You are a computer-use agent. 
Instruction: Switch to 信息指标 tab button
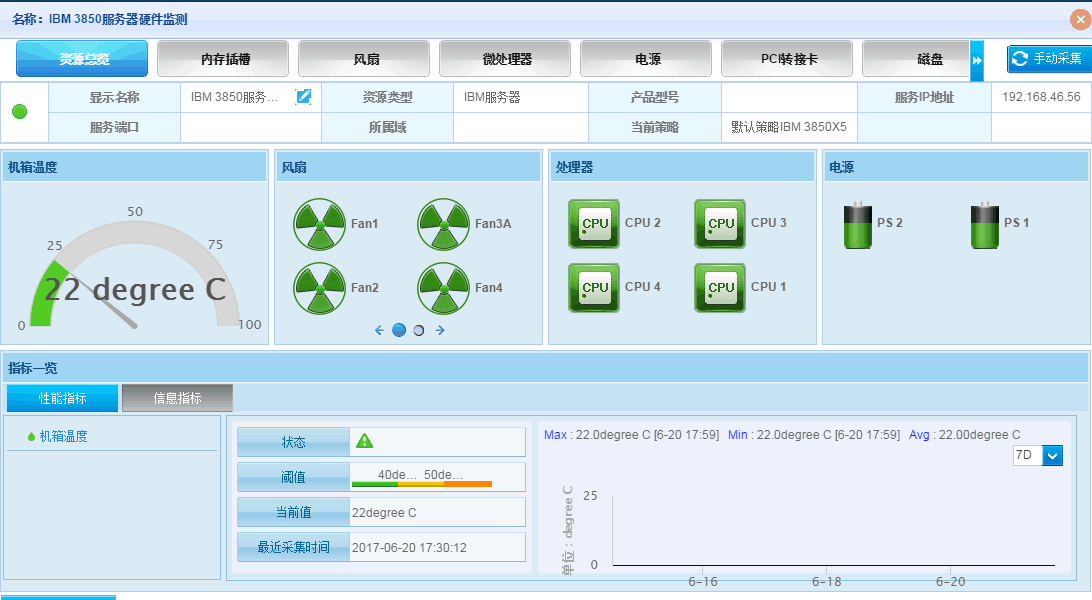(177, 398)
